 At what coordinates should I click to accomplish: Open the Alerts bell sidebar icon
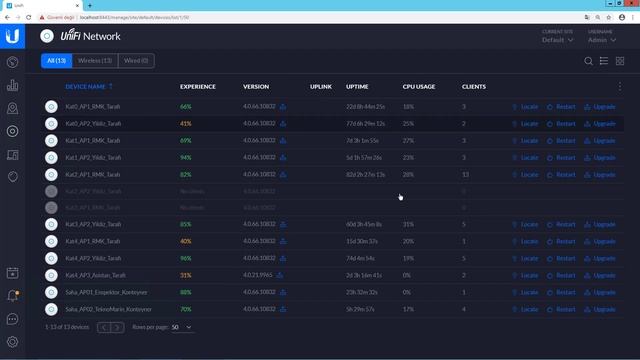[12, 296]
